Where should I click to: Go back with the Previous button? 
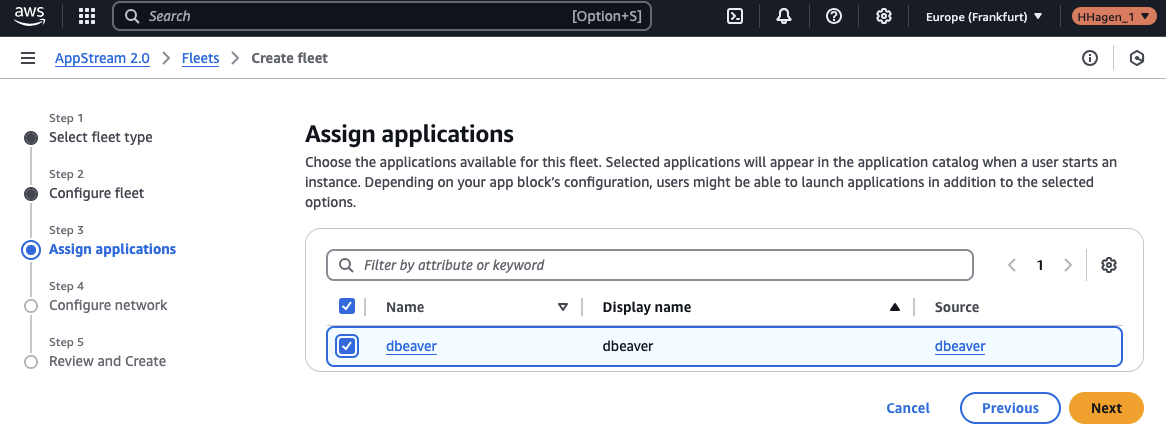point(1010,408)
